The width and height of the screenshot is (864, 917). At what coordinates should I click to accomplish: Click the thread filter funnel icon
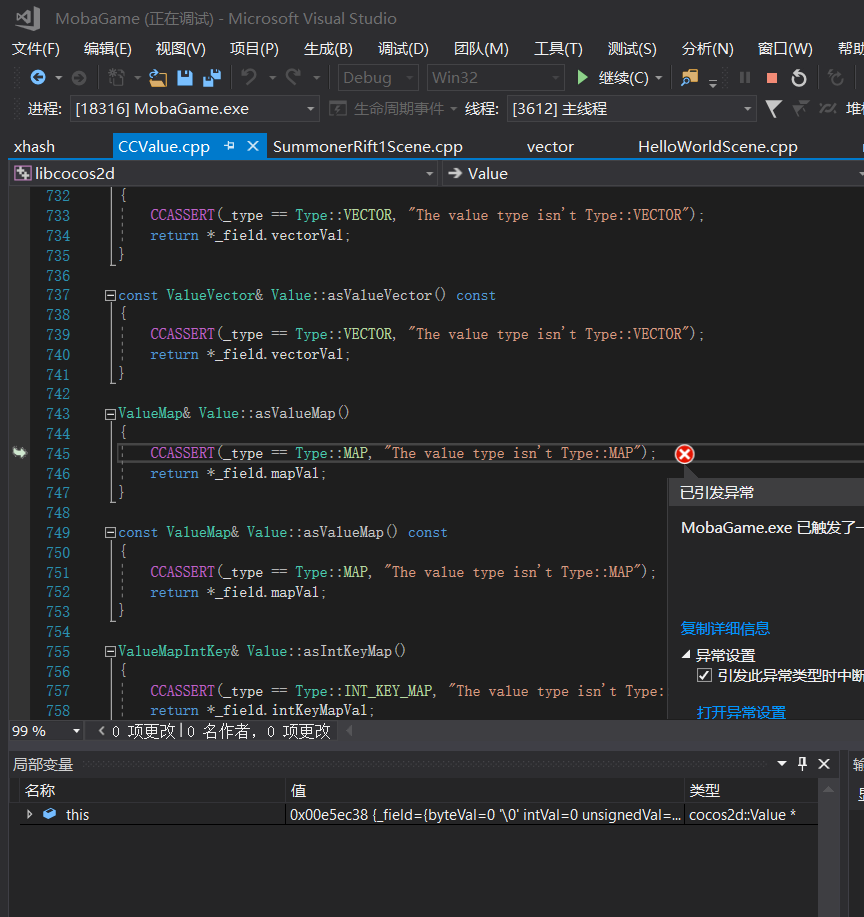coord(773,109)
